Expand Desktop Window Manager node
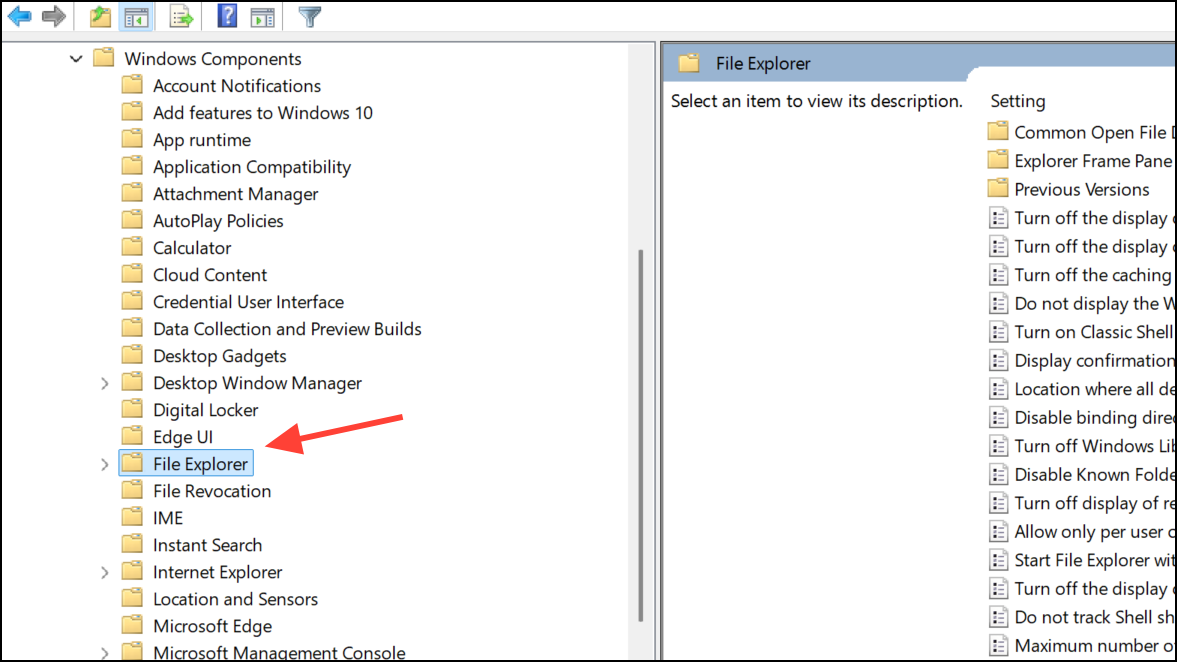 pyautogui.click(x=104, y=384)
